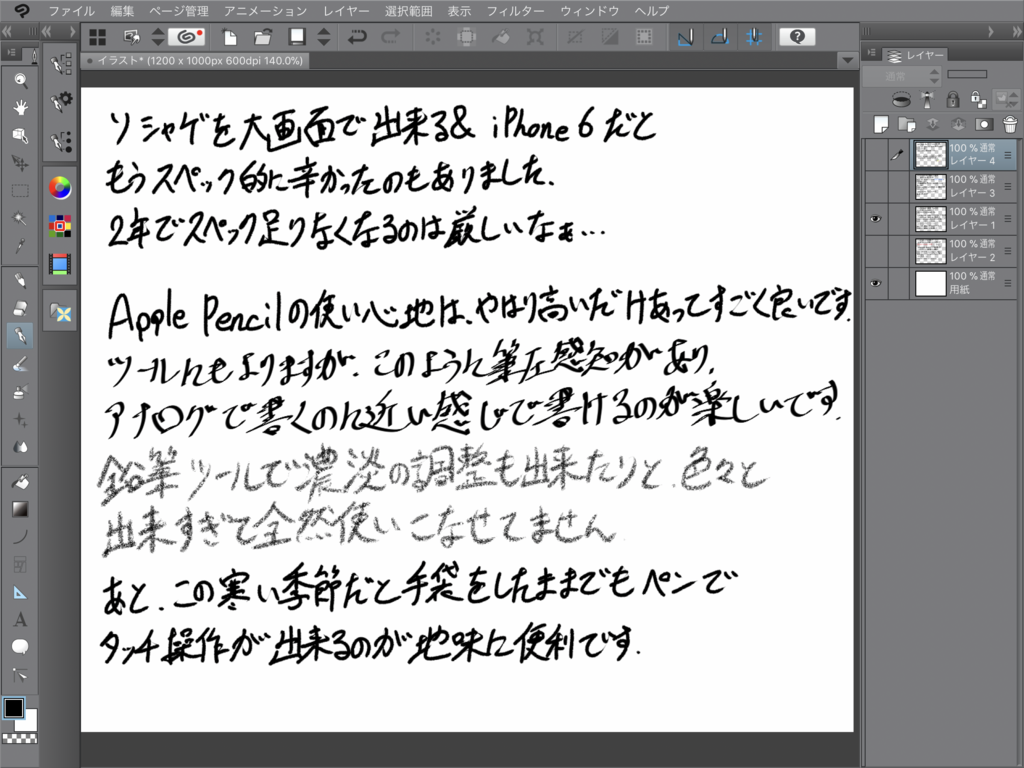This screenshot has height=768, width=1024.
Task: Toggle visibility of レイヤー 1
Action: 876,218
